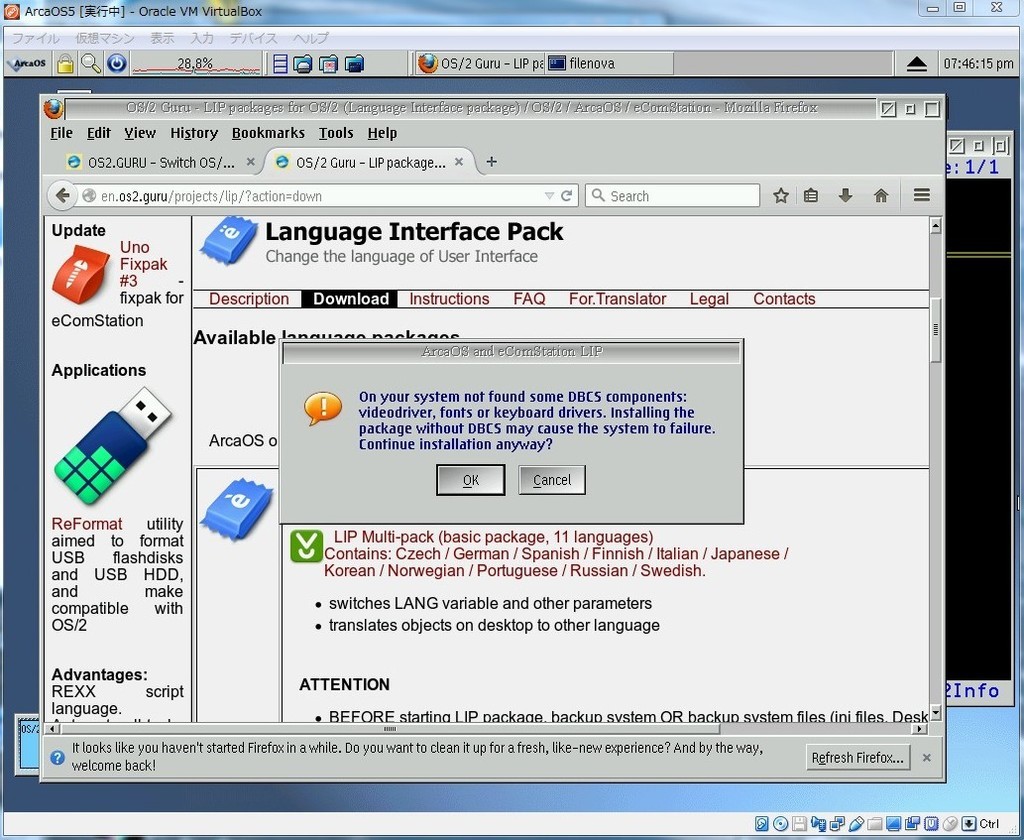Show bookmarks list icon in Firefox toolbar
This screenshot has width=1024, height=840.
click(x=810, y=196)
